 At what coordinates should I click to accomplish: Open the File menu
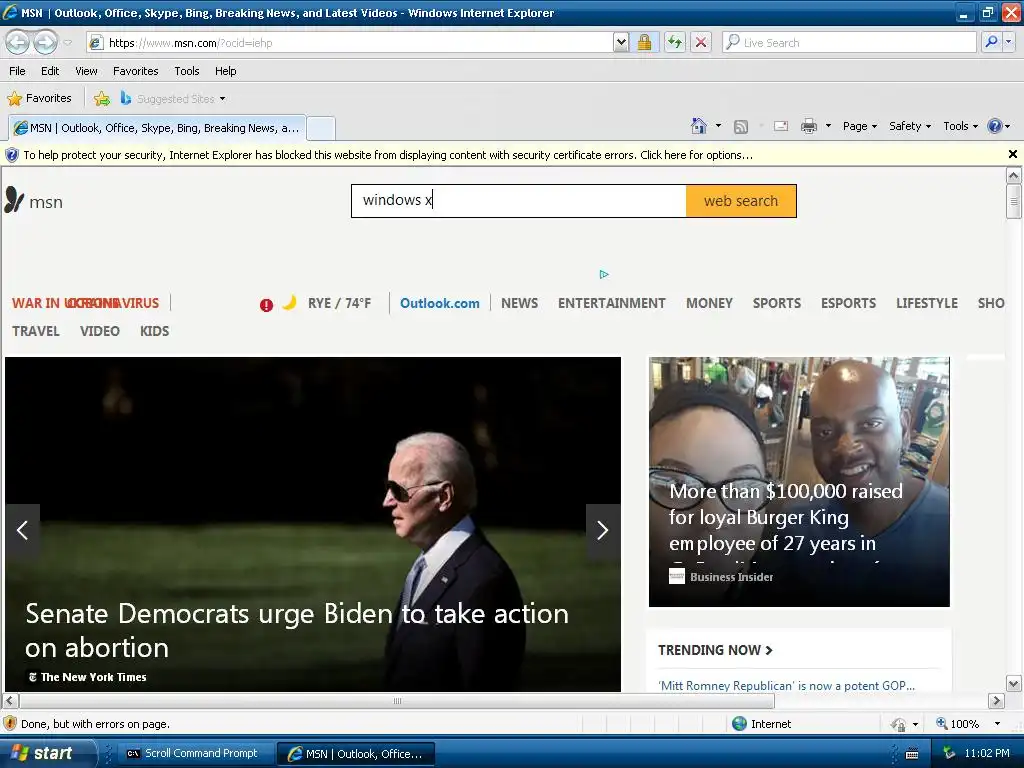18,71
